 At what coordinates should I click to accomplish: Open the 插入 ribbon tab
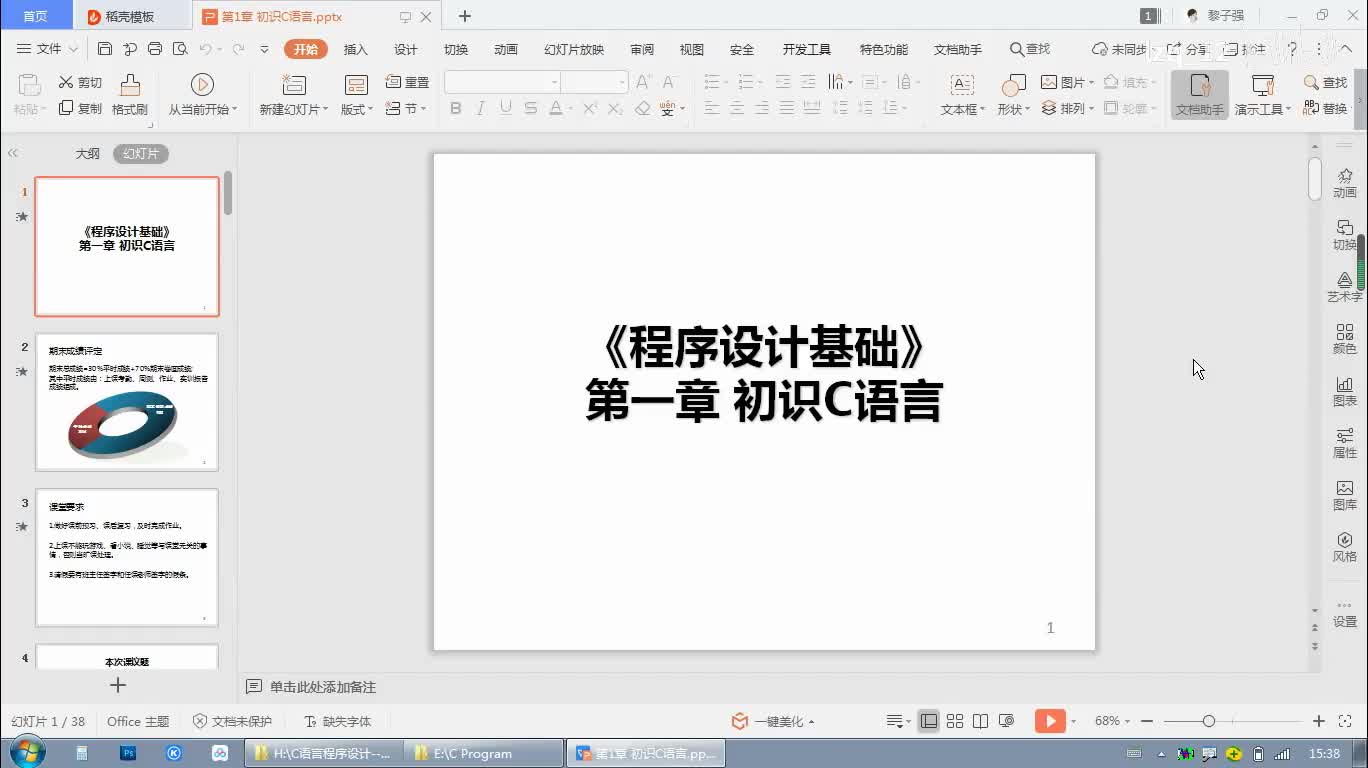point(356,49)
